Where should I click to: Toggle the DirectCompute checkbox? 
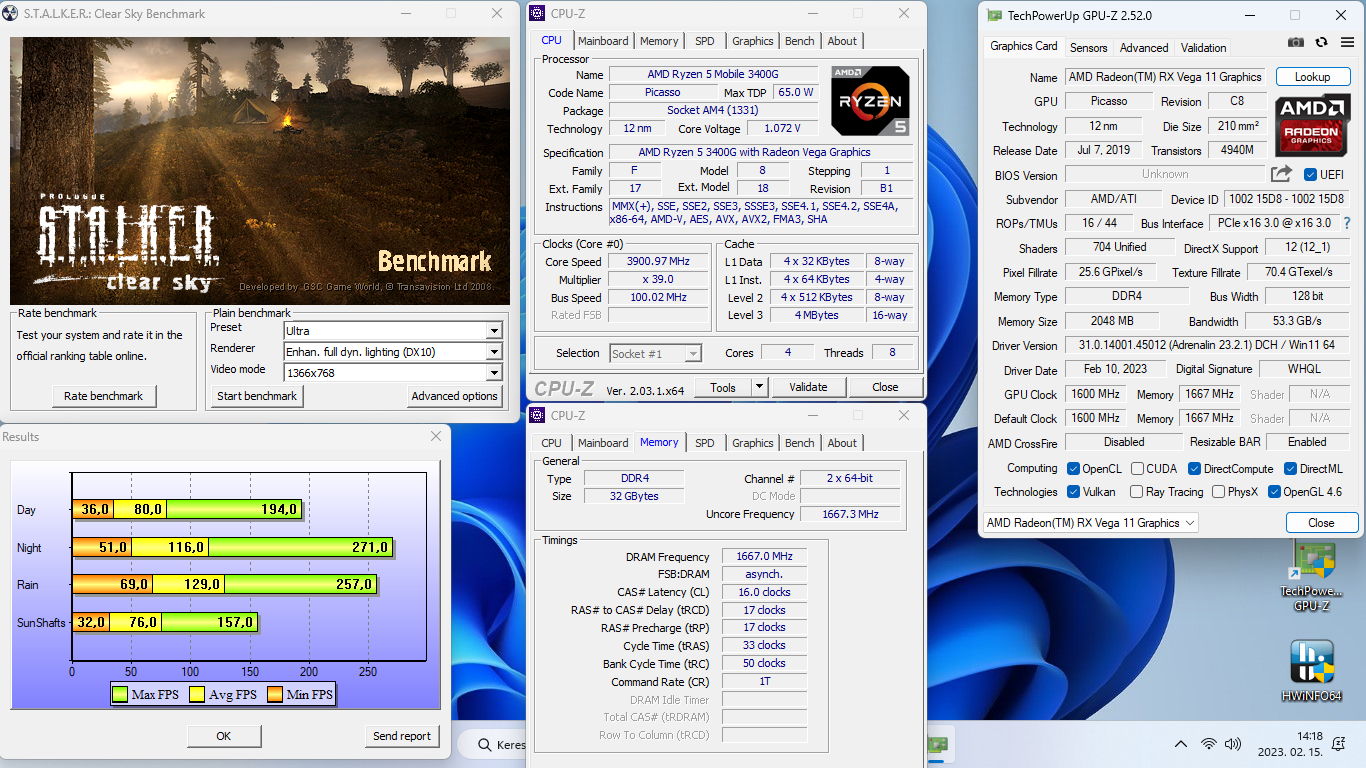[1194, 469]
